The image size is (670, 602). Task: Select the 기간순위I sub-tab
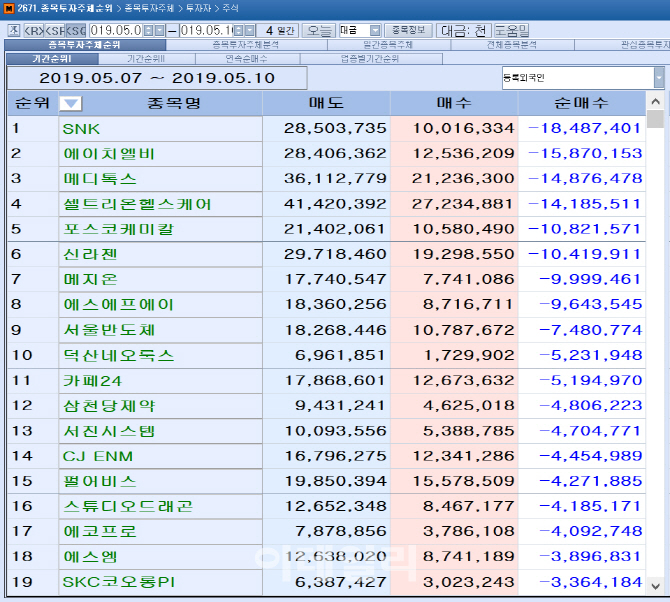[53, 59]
